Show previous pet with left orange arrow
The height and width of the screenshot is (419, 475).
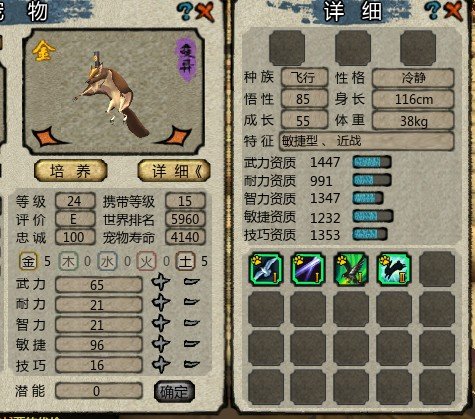(47, 136)
